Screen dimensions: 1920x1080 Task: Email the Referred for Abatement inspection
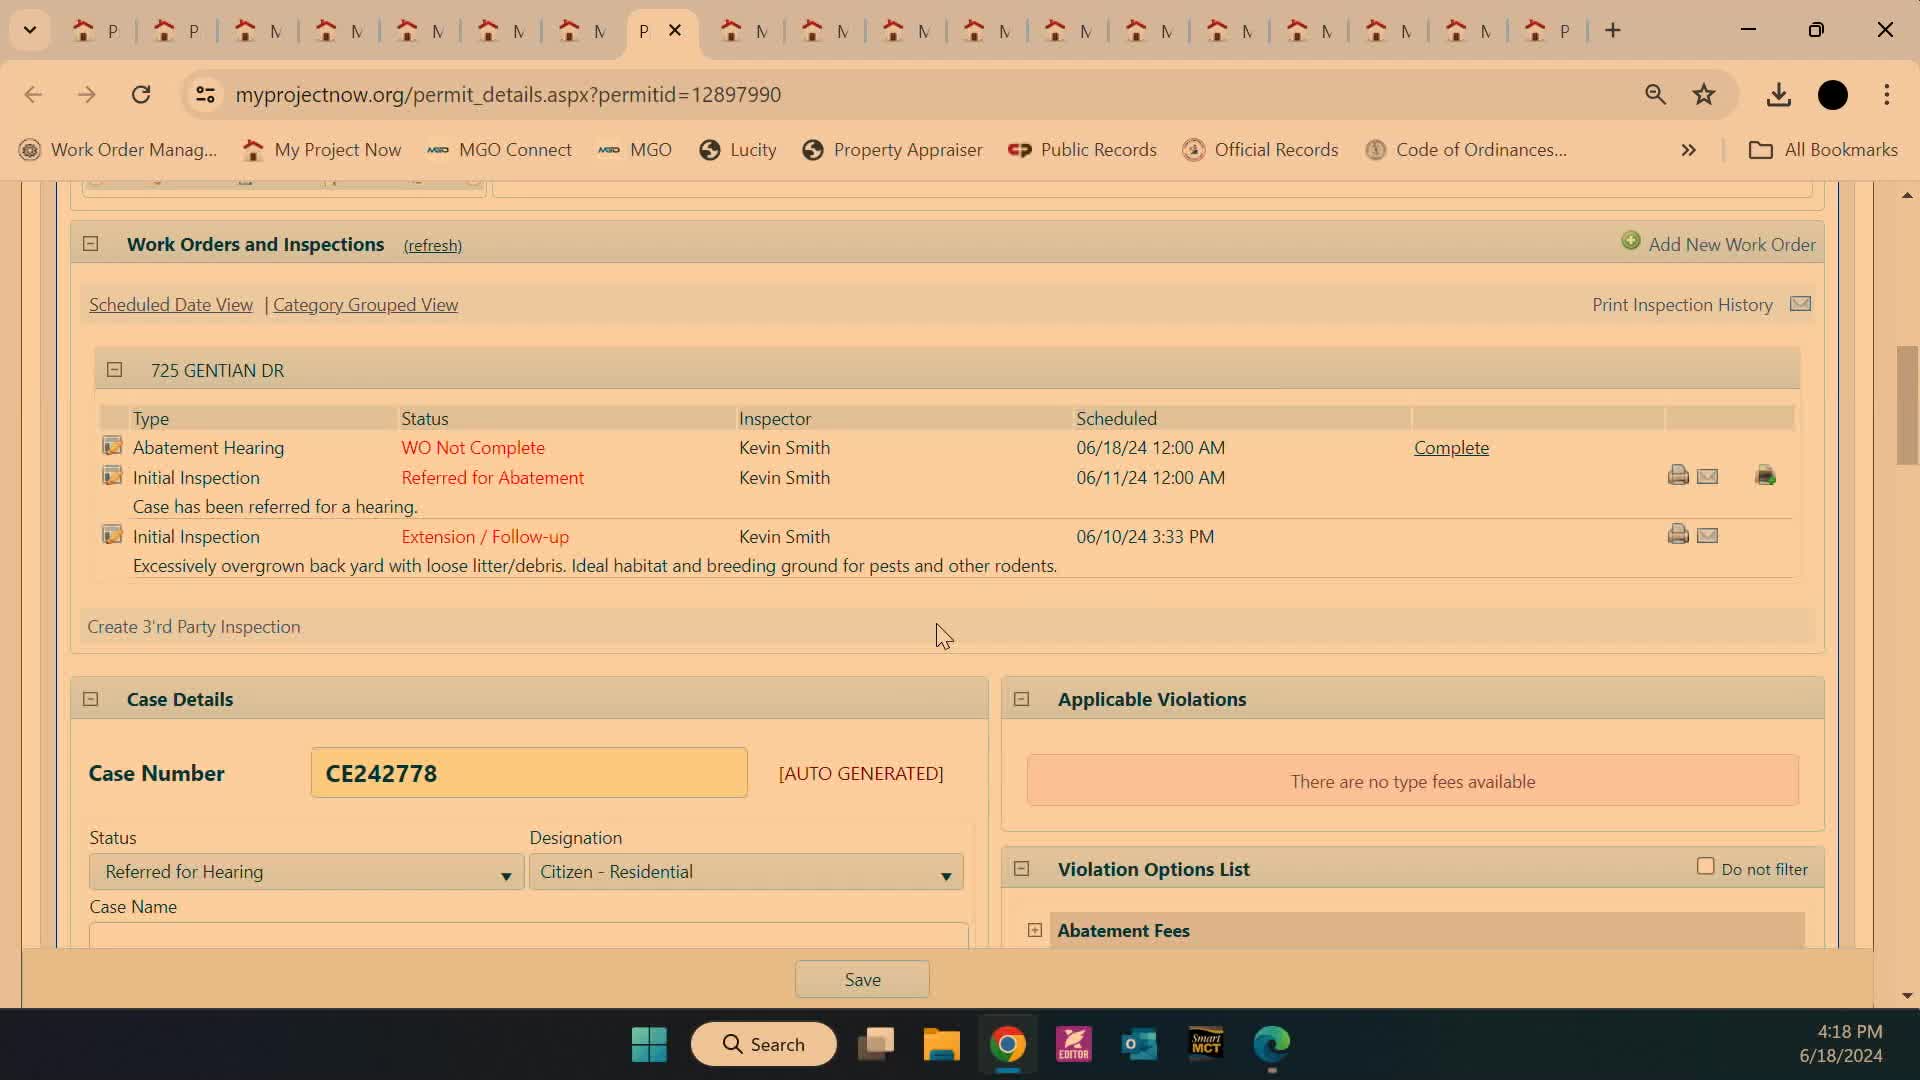(x=1707, y=476)
